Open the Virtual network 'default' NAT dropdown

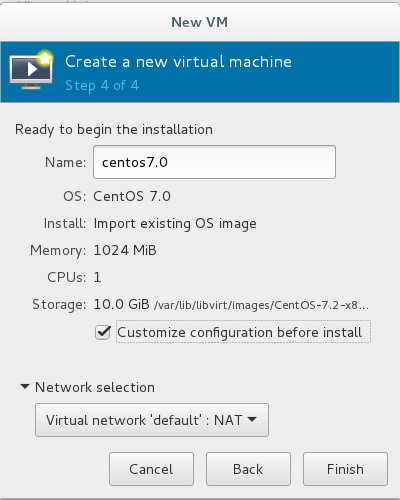click(152, 420)
